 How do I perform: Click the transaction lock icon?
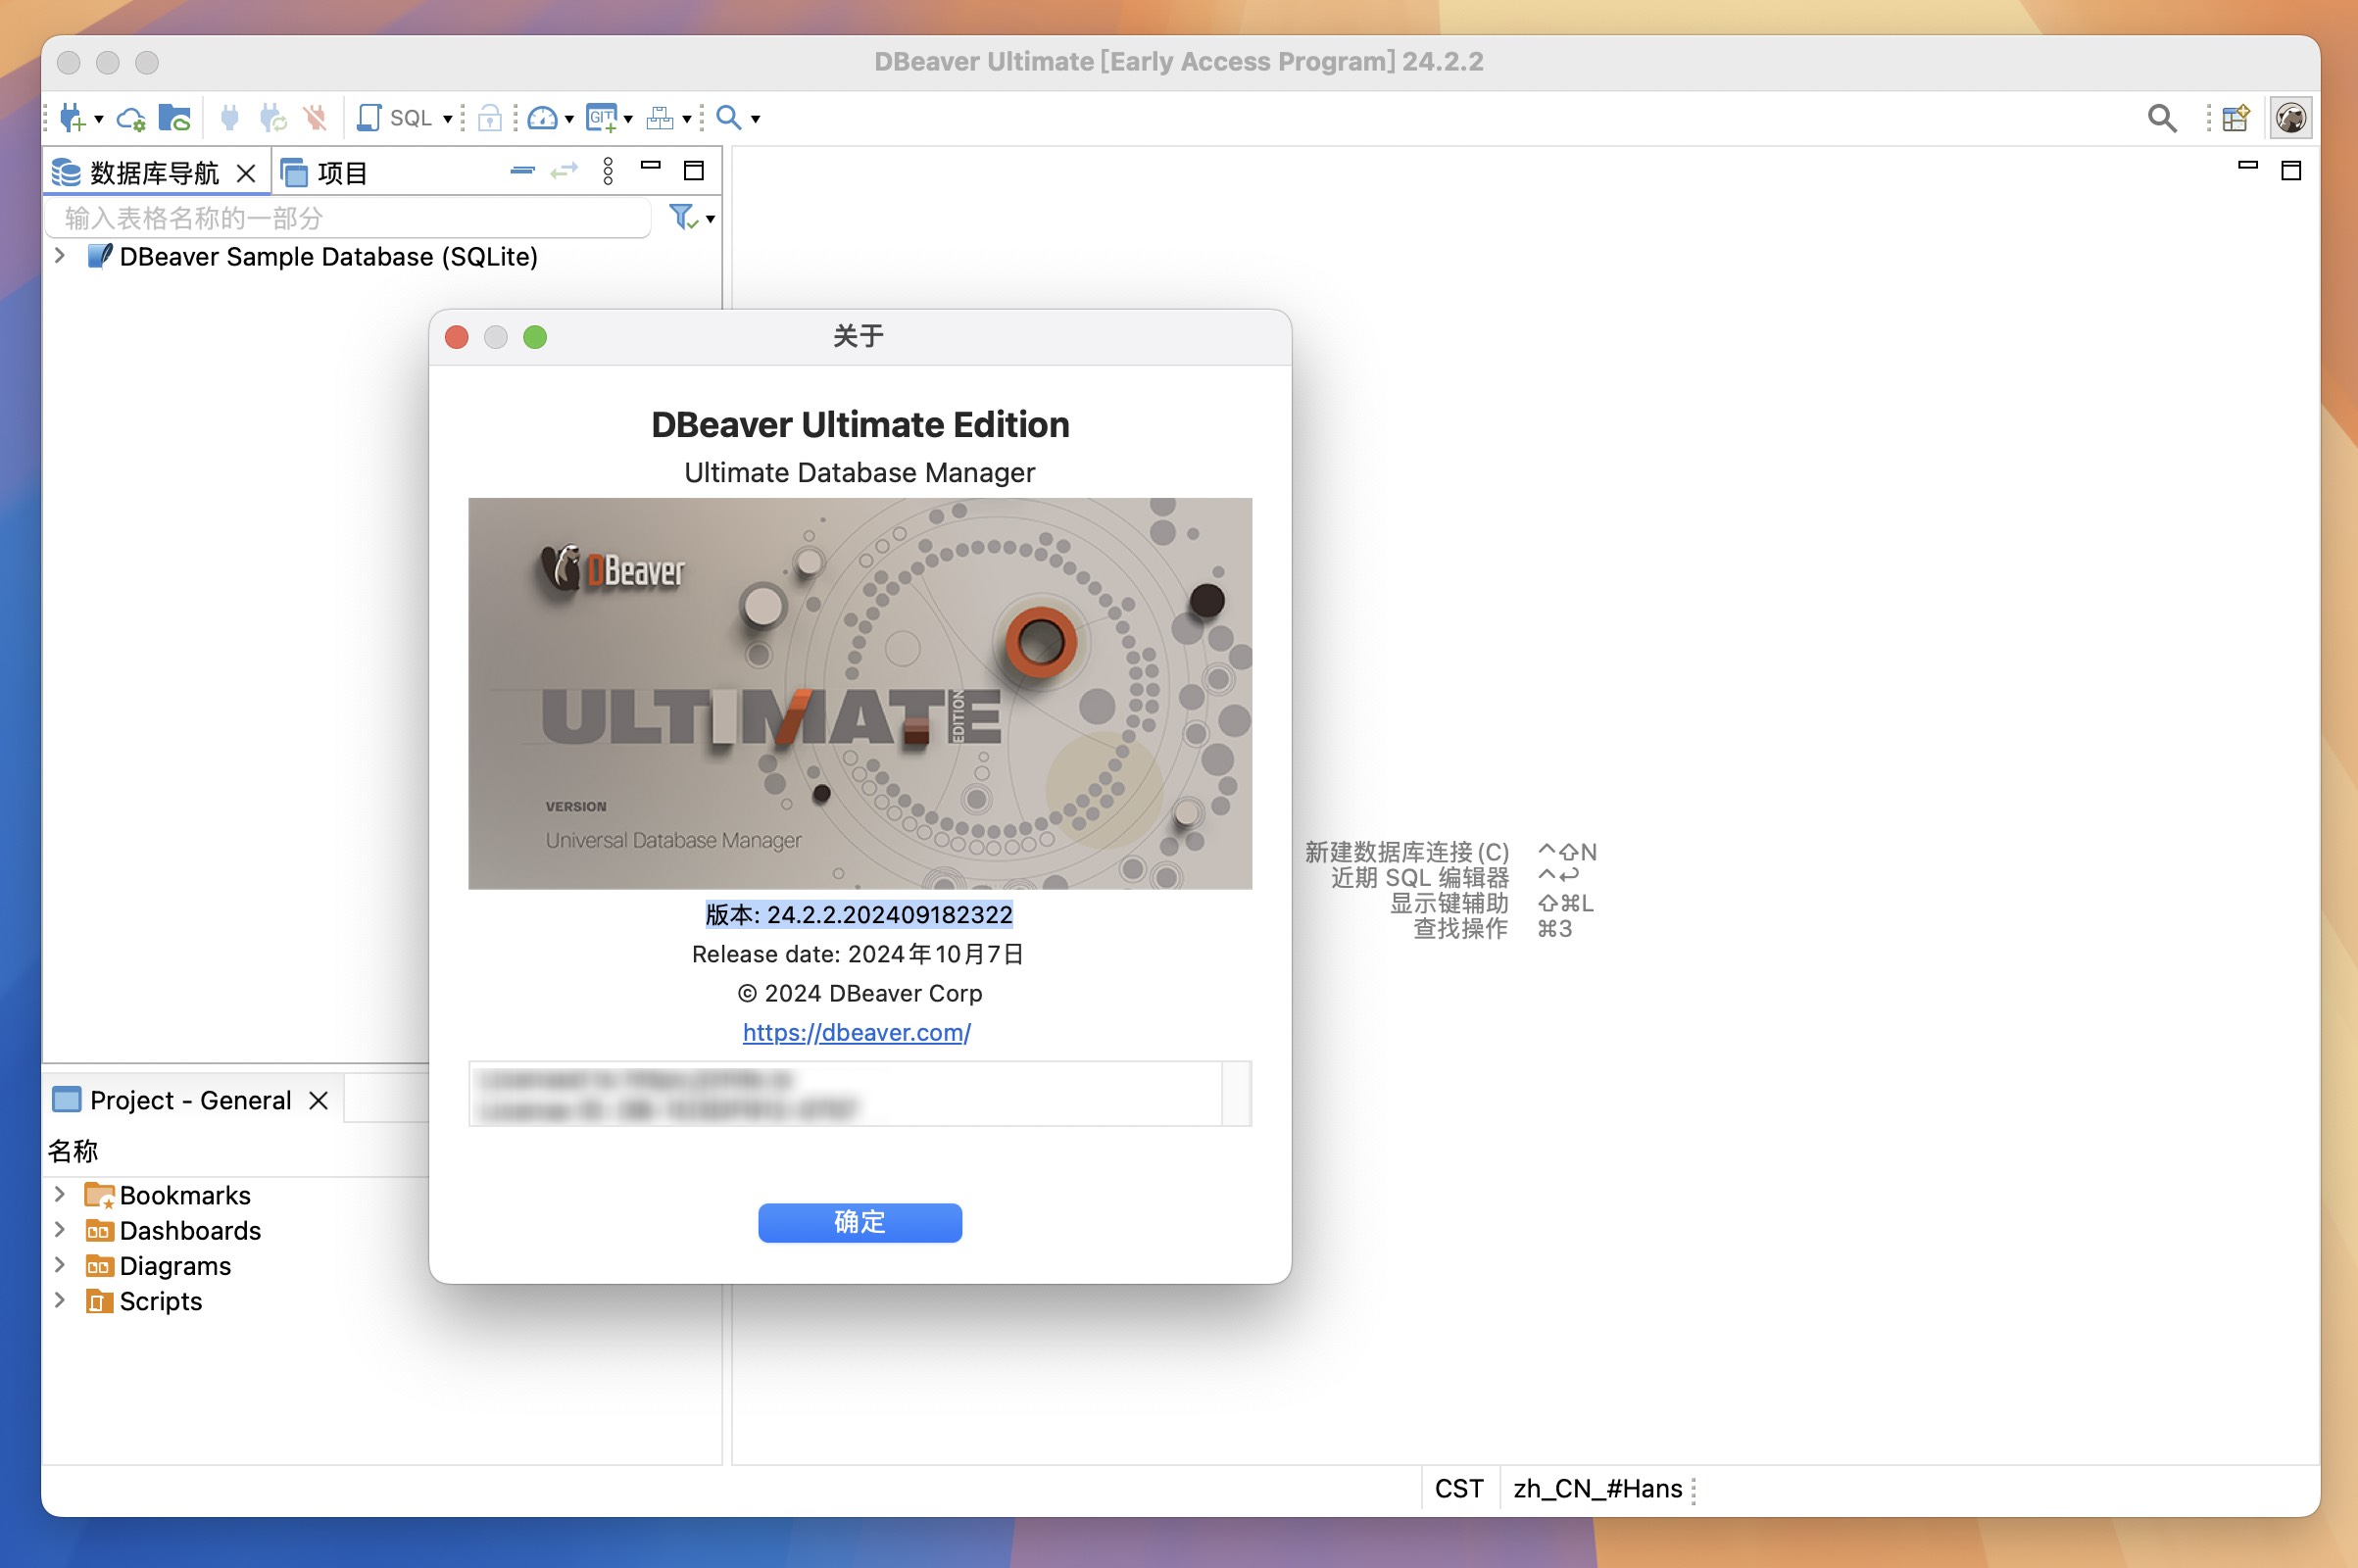[489, 118]
